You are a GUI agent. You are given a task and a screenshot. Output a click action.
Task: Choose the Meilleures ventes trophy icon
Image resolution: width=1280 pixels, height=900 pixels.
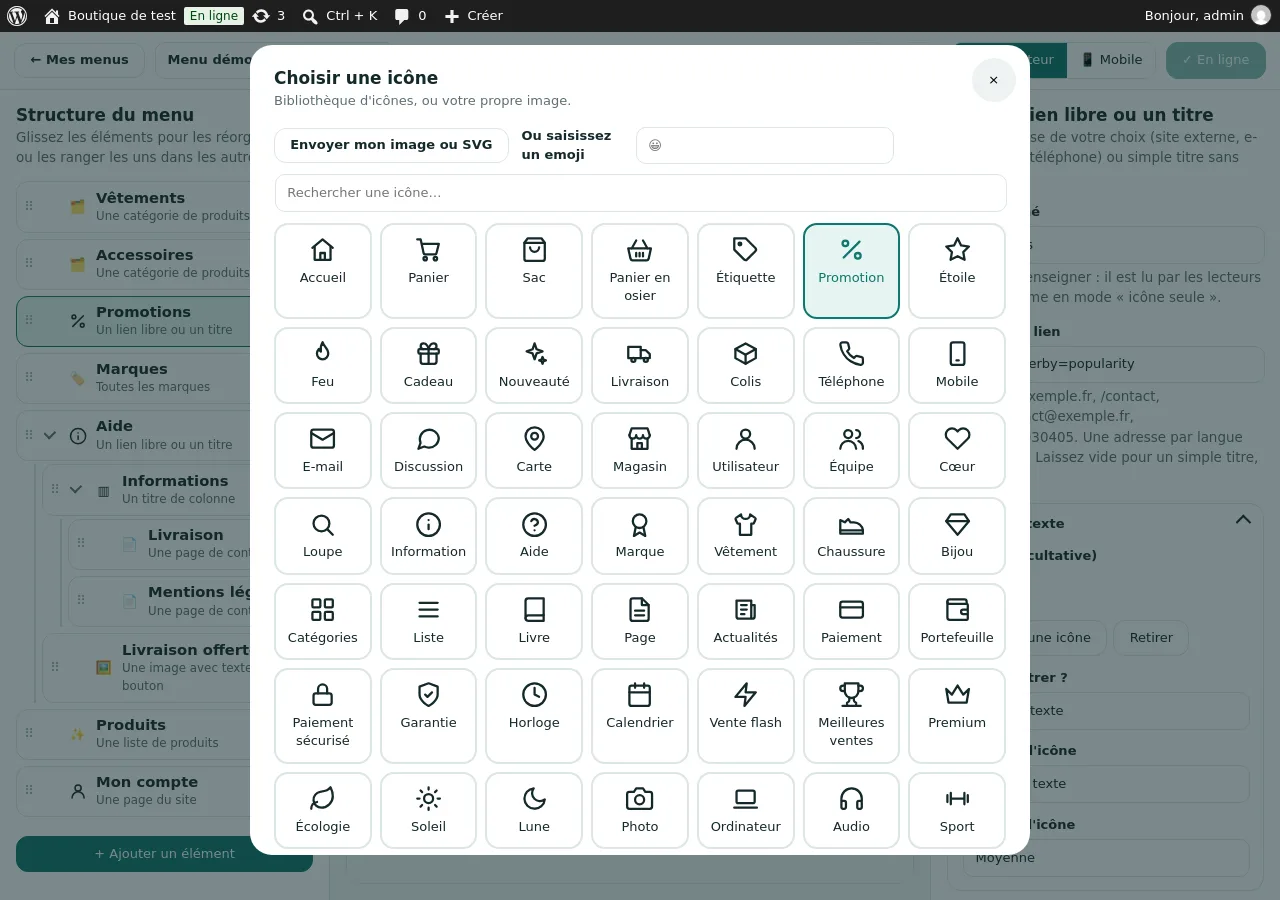click(x=851, y=716)
